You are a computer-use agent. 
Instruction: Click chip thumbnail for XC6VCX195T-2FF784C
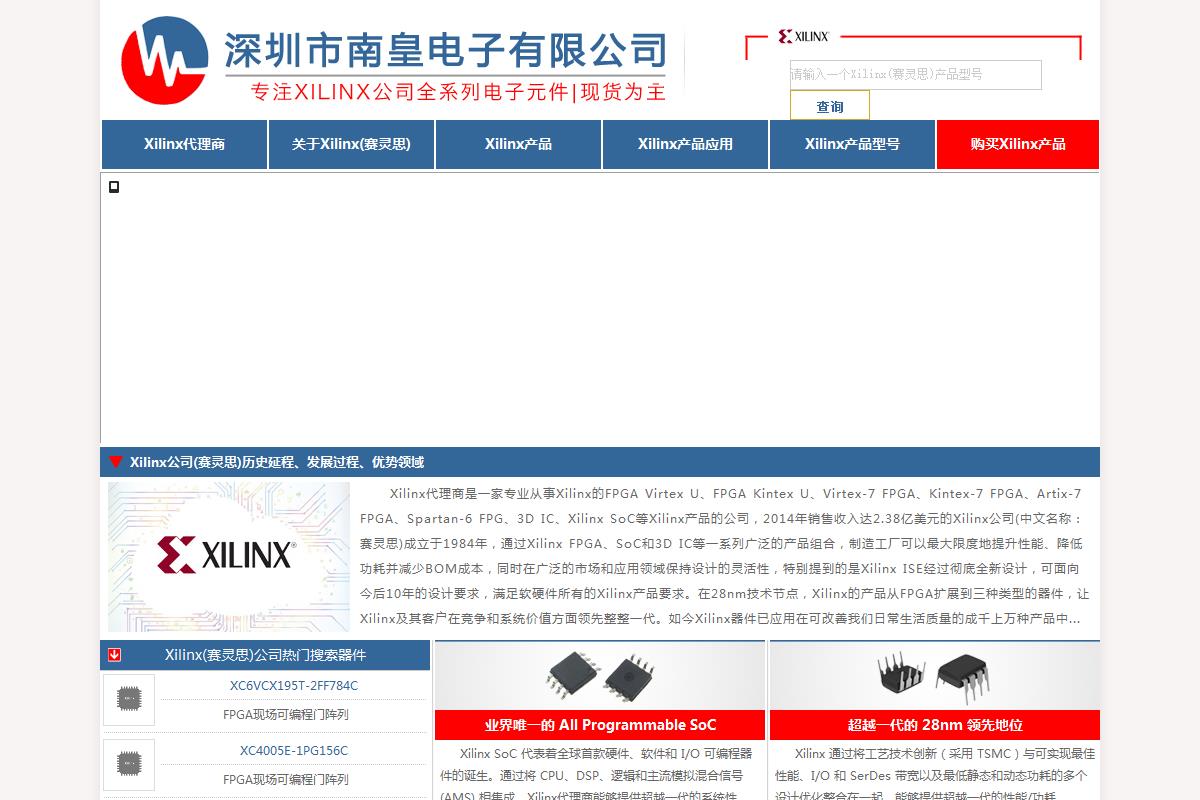click(x=129, y=700)
